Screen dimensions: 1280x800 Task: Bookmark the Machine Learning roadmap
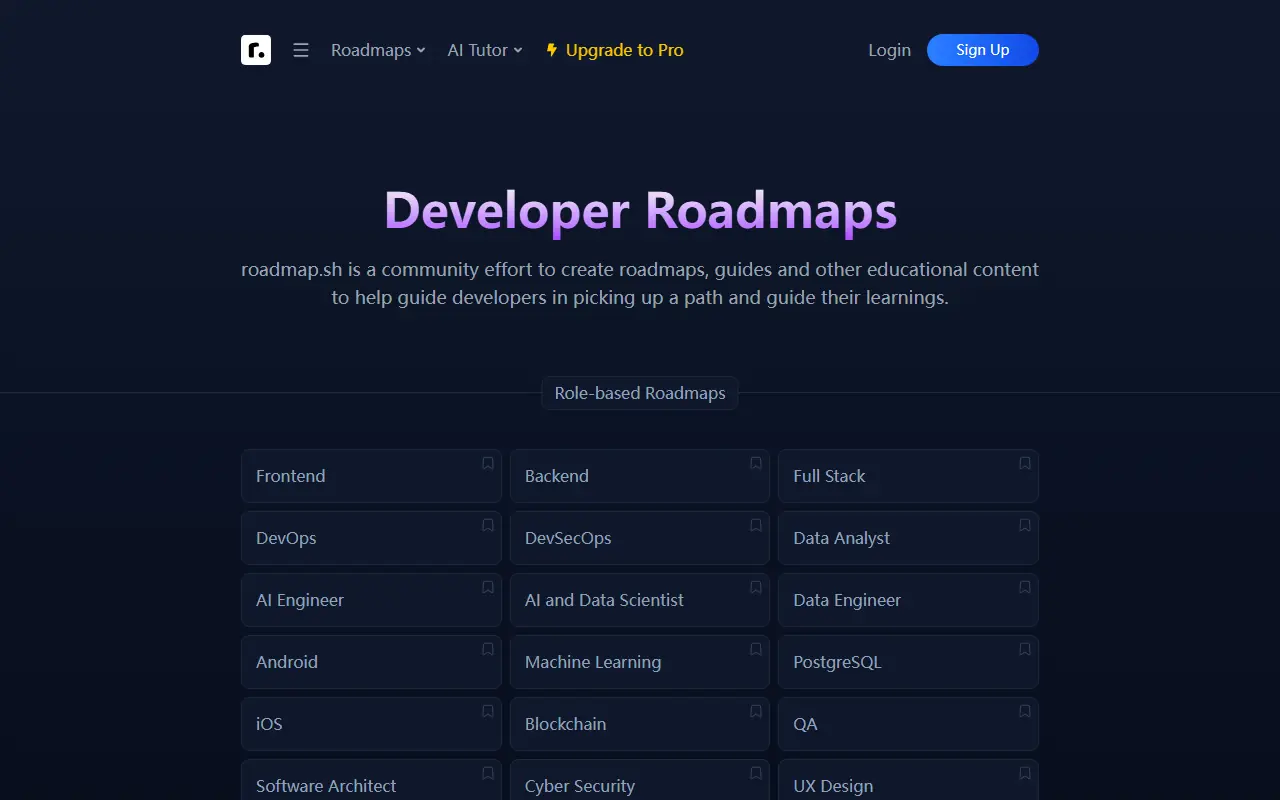pyautogui.click(x=756, y=649)
